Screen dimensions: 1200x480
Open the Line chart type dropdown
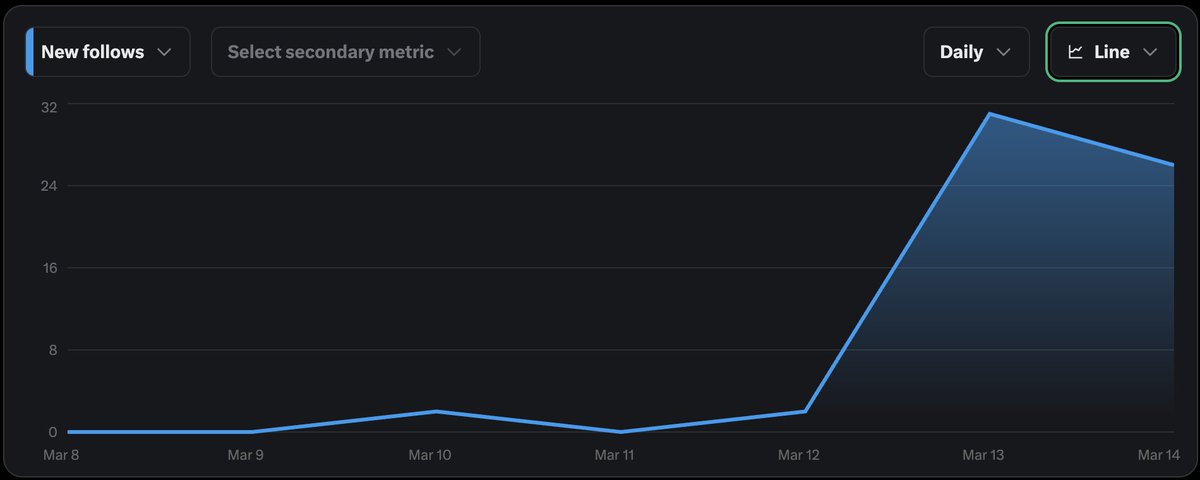pyautogui.click(x=1113, y=52)
